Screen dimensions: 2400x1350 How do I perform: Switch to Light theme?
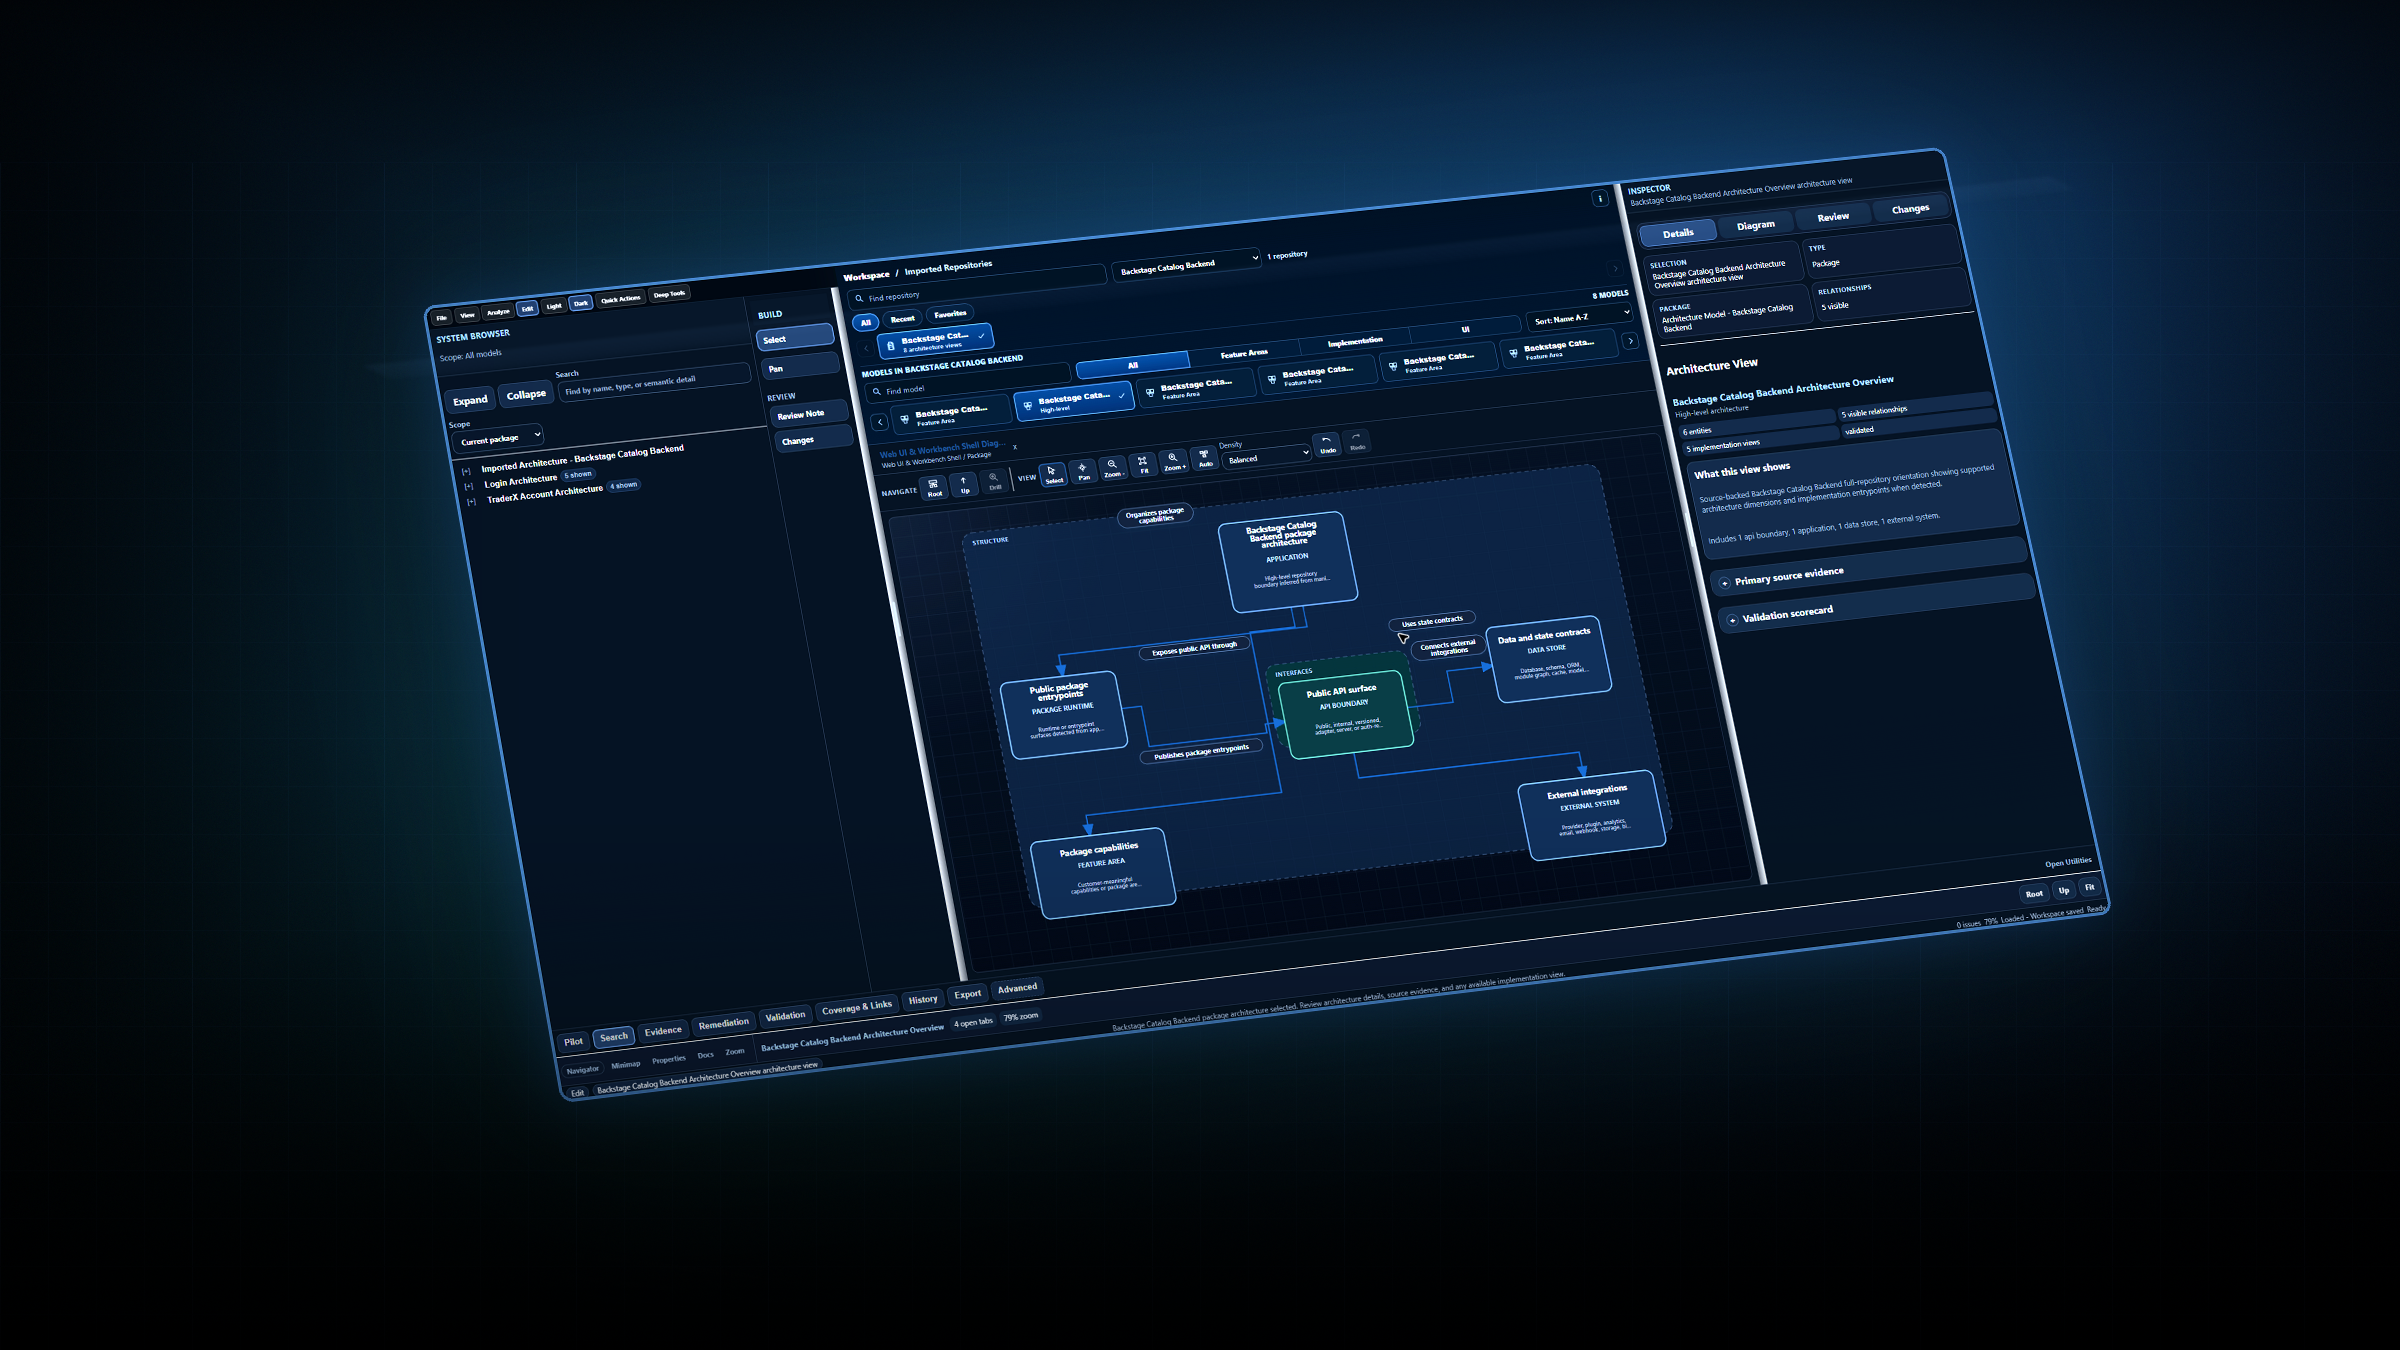pyautogui.click(x=554, y=306)
